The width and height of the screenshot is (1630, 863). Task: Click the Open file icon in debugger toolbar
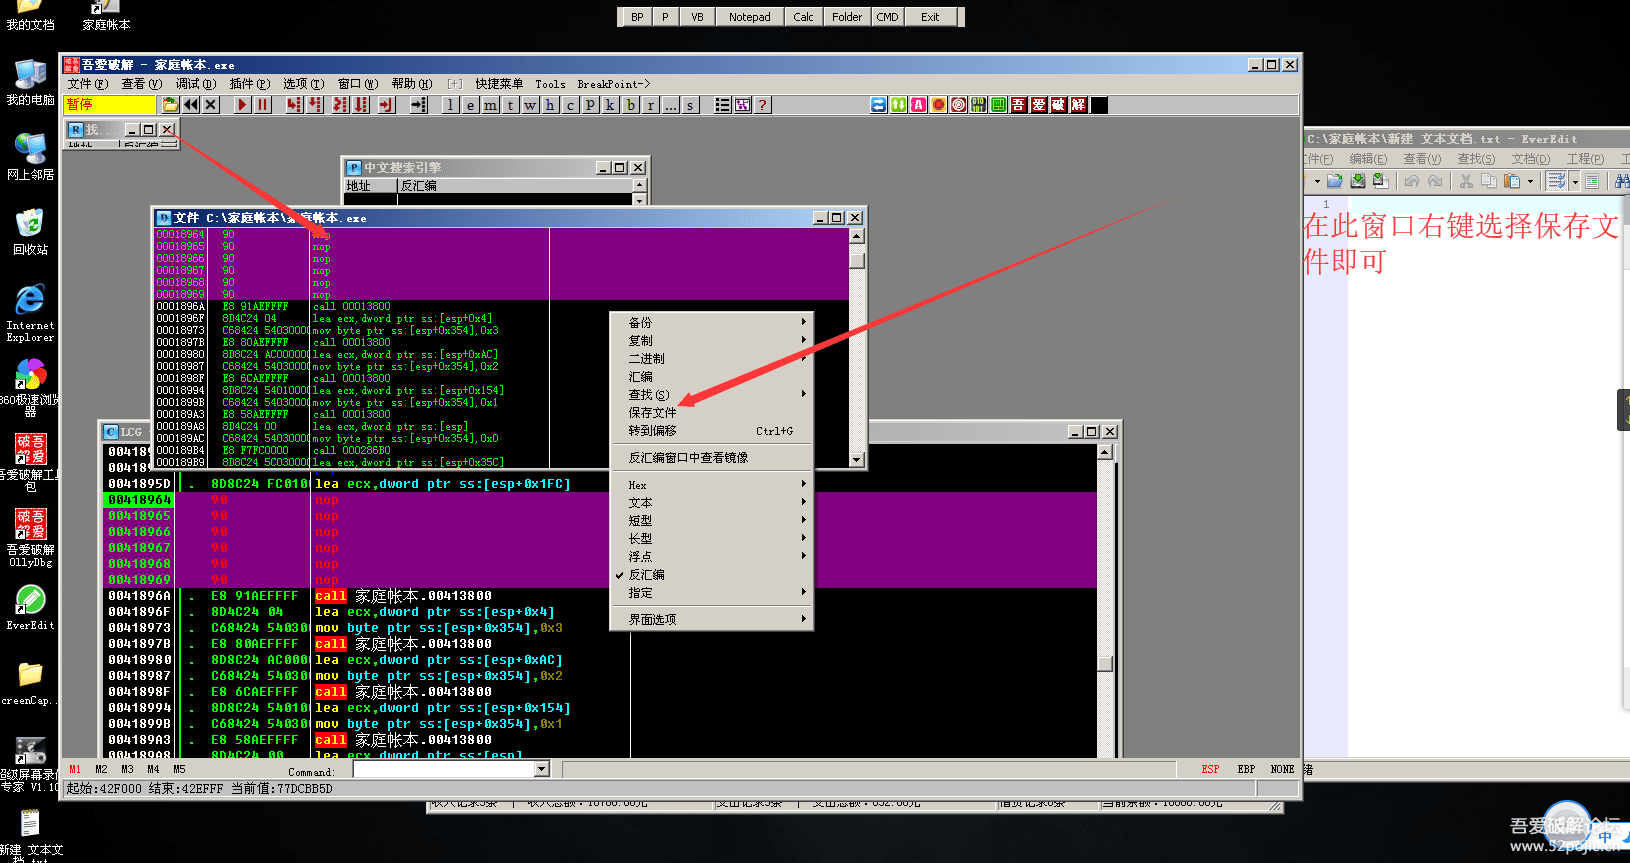[170, 105]
